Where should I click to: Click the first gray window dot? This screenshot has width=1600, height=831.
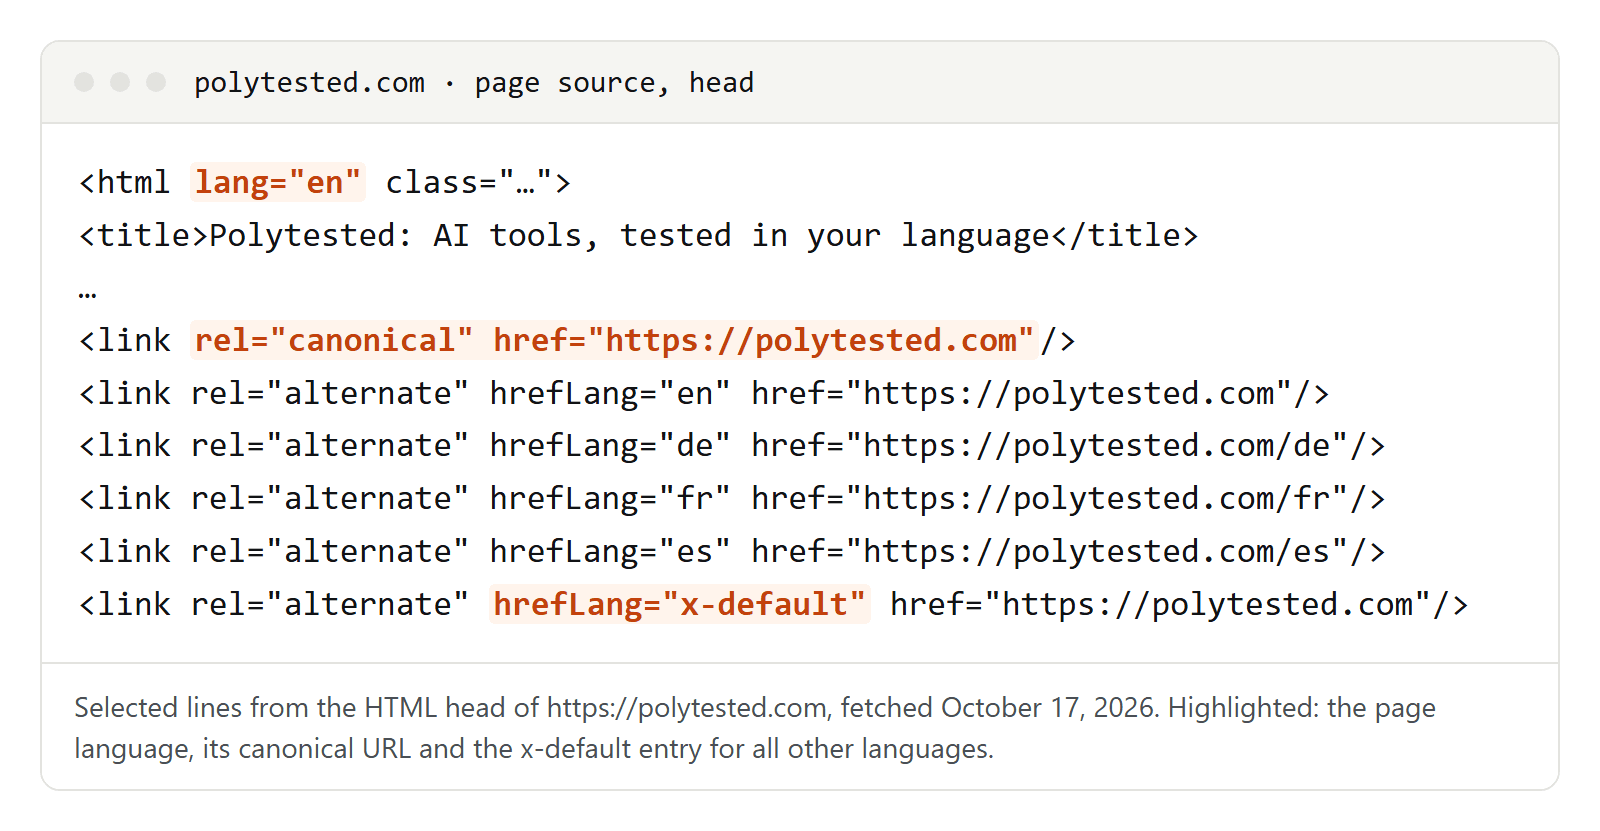84,82
